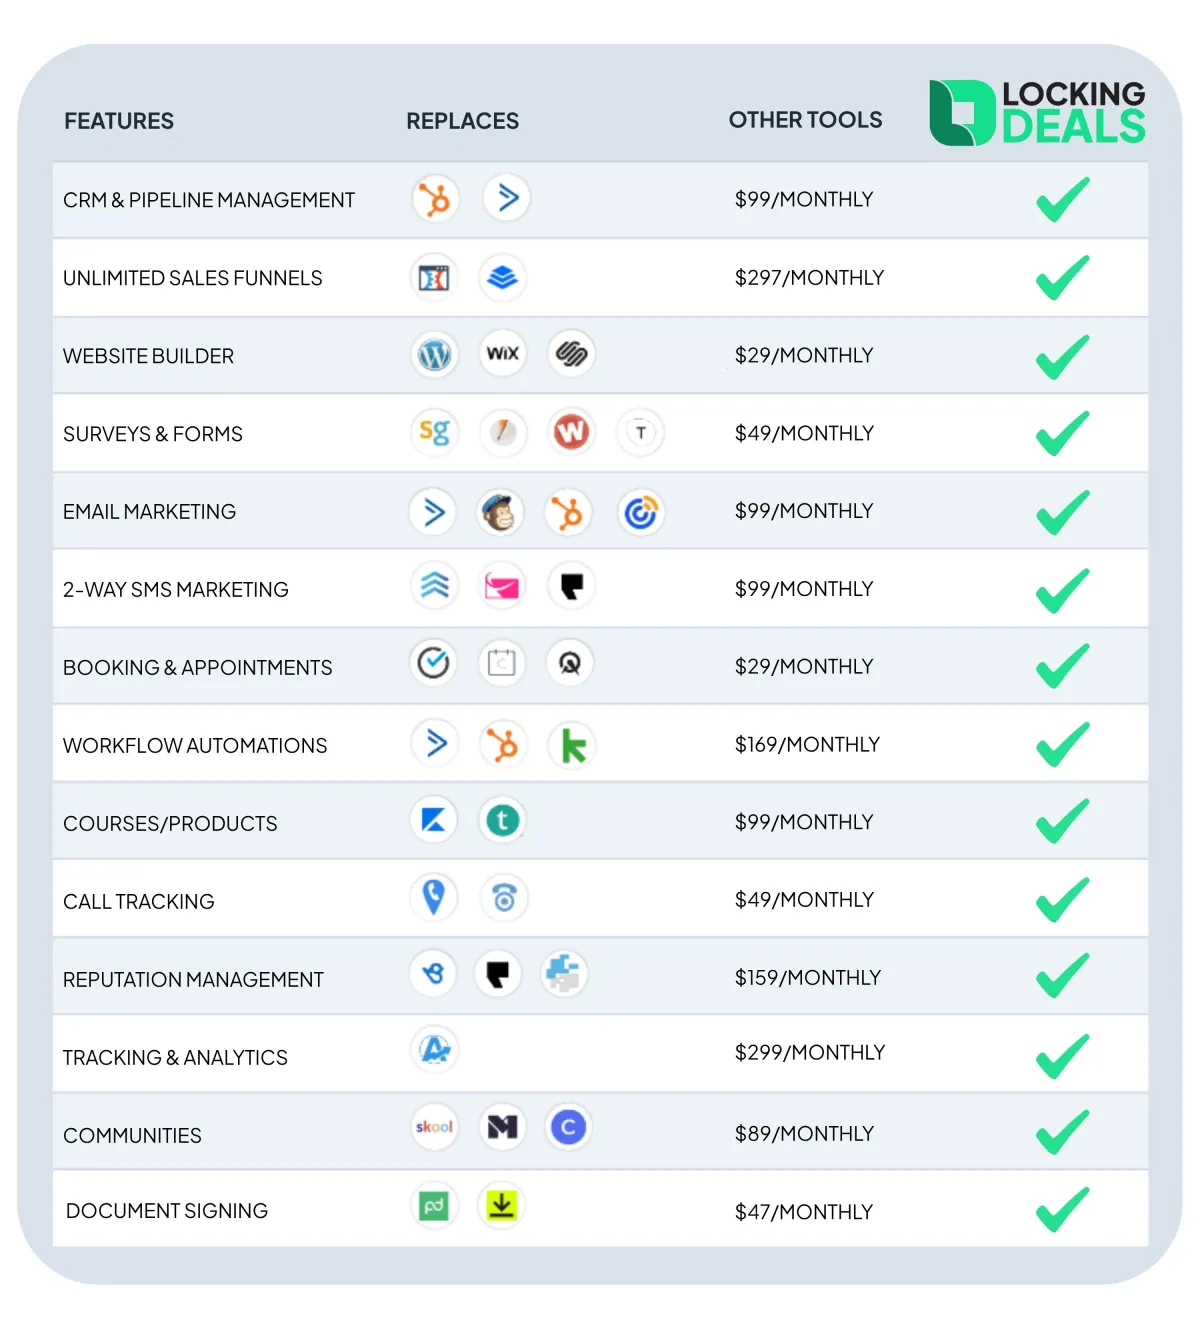Viewport: 1200px width, 1320px height.
Task: Click the Locking Deals logo
Action: click(x=1037, y=112)
